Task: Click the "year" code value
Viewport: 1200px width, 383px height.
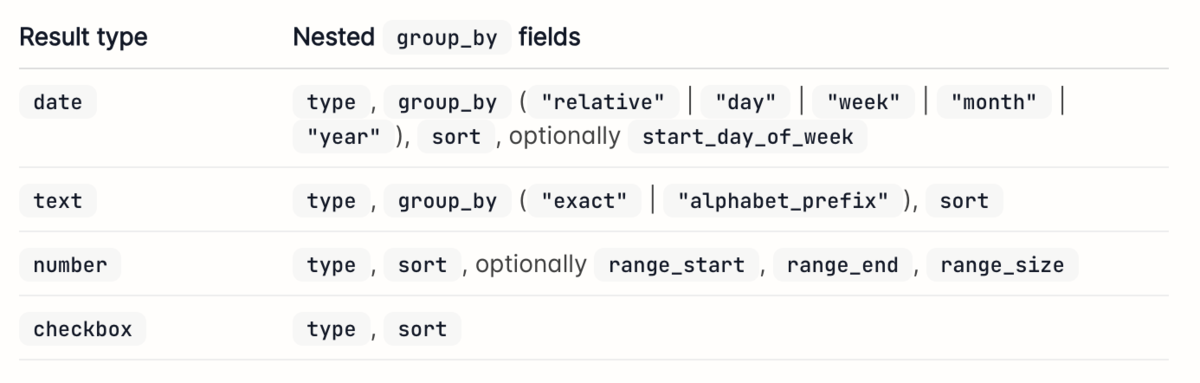Action: [343, 137]
